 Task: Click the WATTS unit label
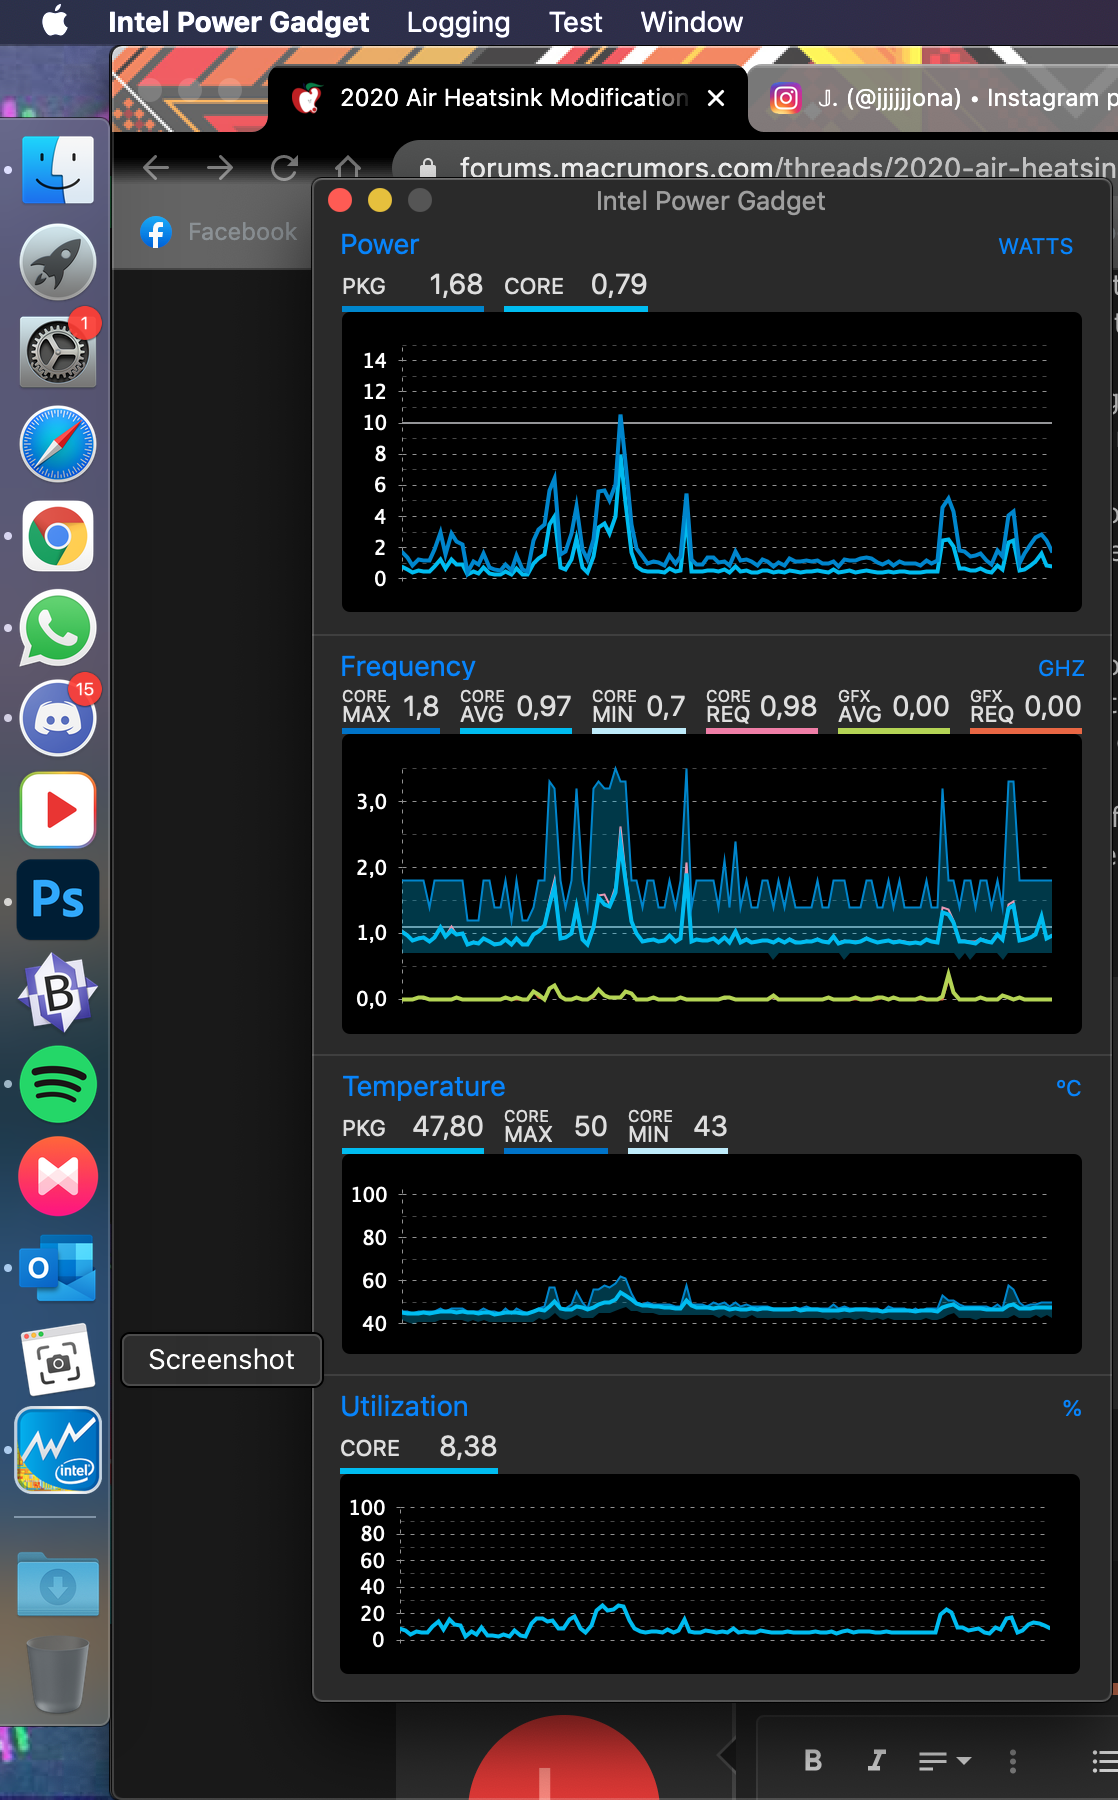(x=1036, y=247)
